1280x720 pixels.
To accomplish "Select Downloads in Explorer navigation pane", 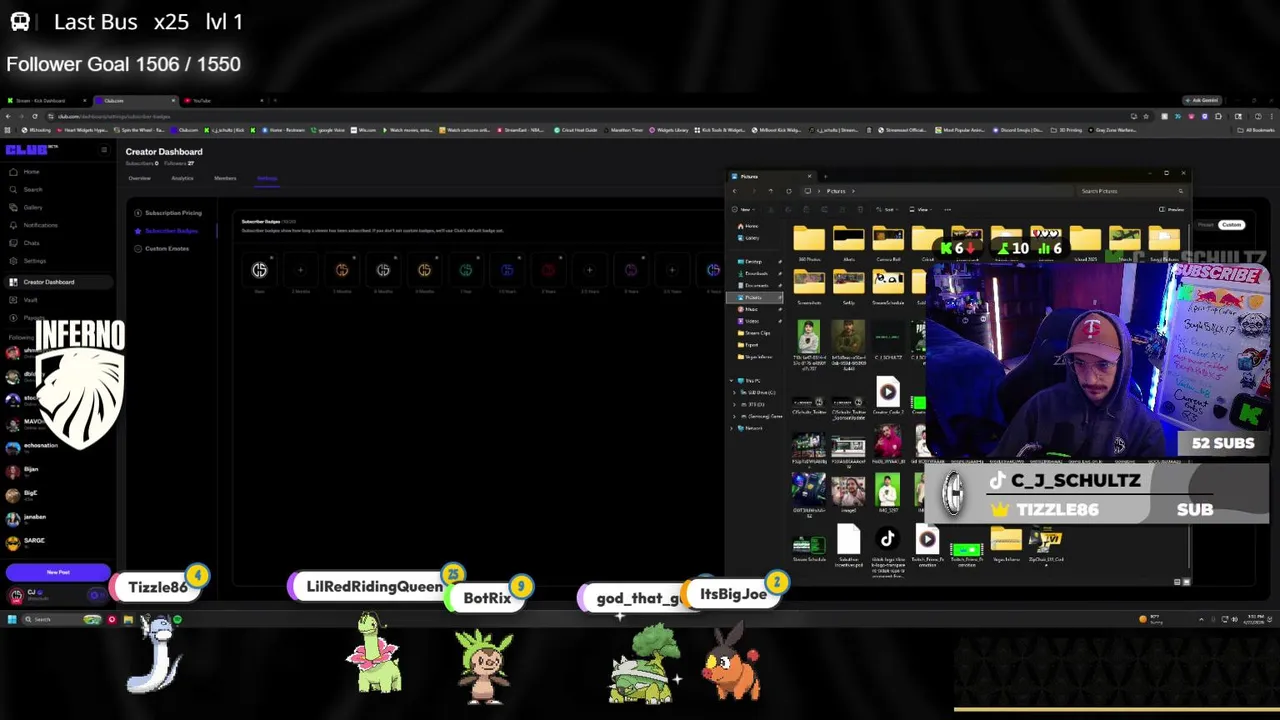I will 756,273.
